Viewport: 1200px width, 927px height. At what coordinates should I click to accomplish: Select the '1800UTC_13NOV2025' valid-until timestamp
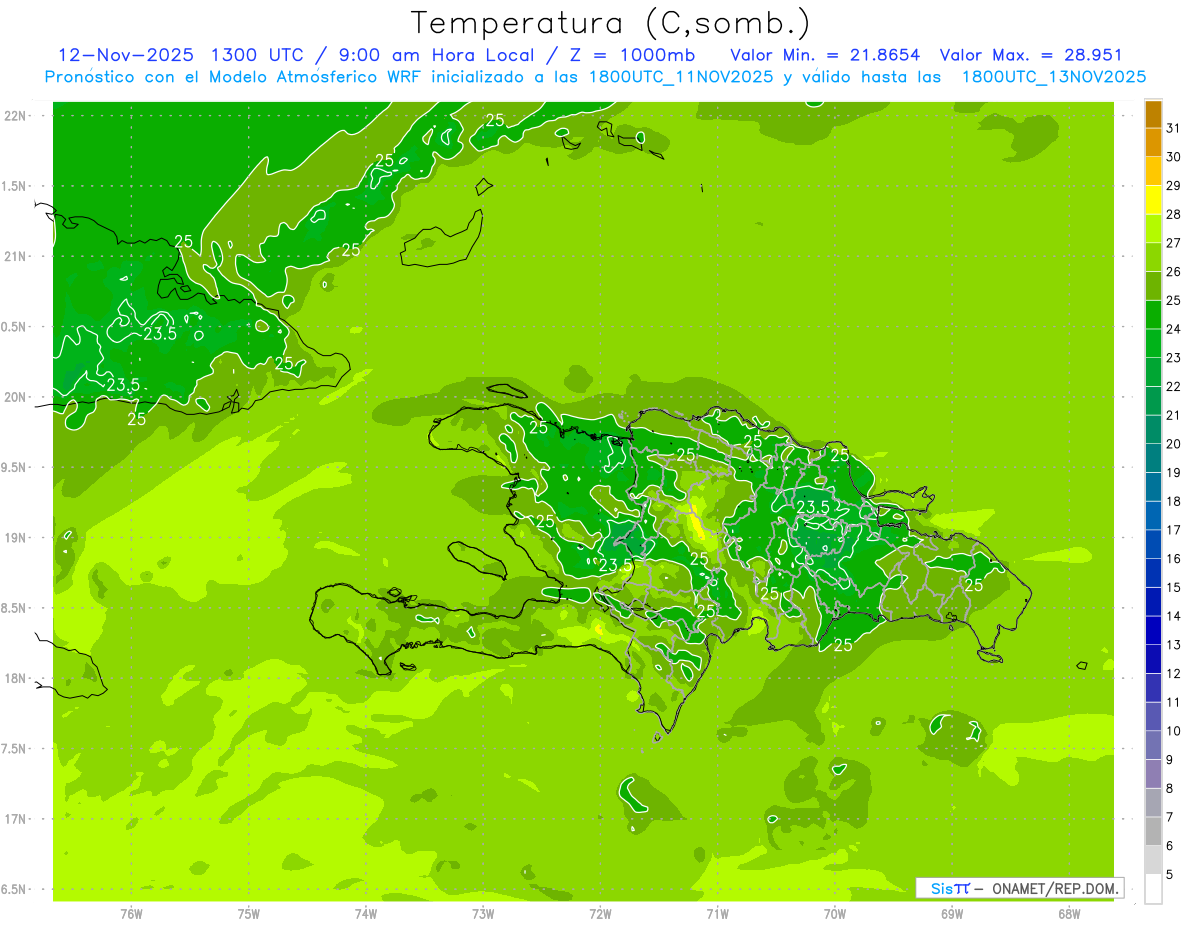[1053, 77]
